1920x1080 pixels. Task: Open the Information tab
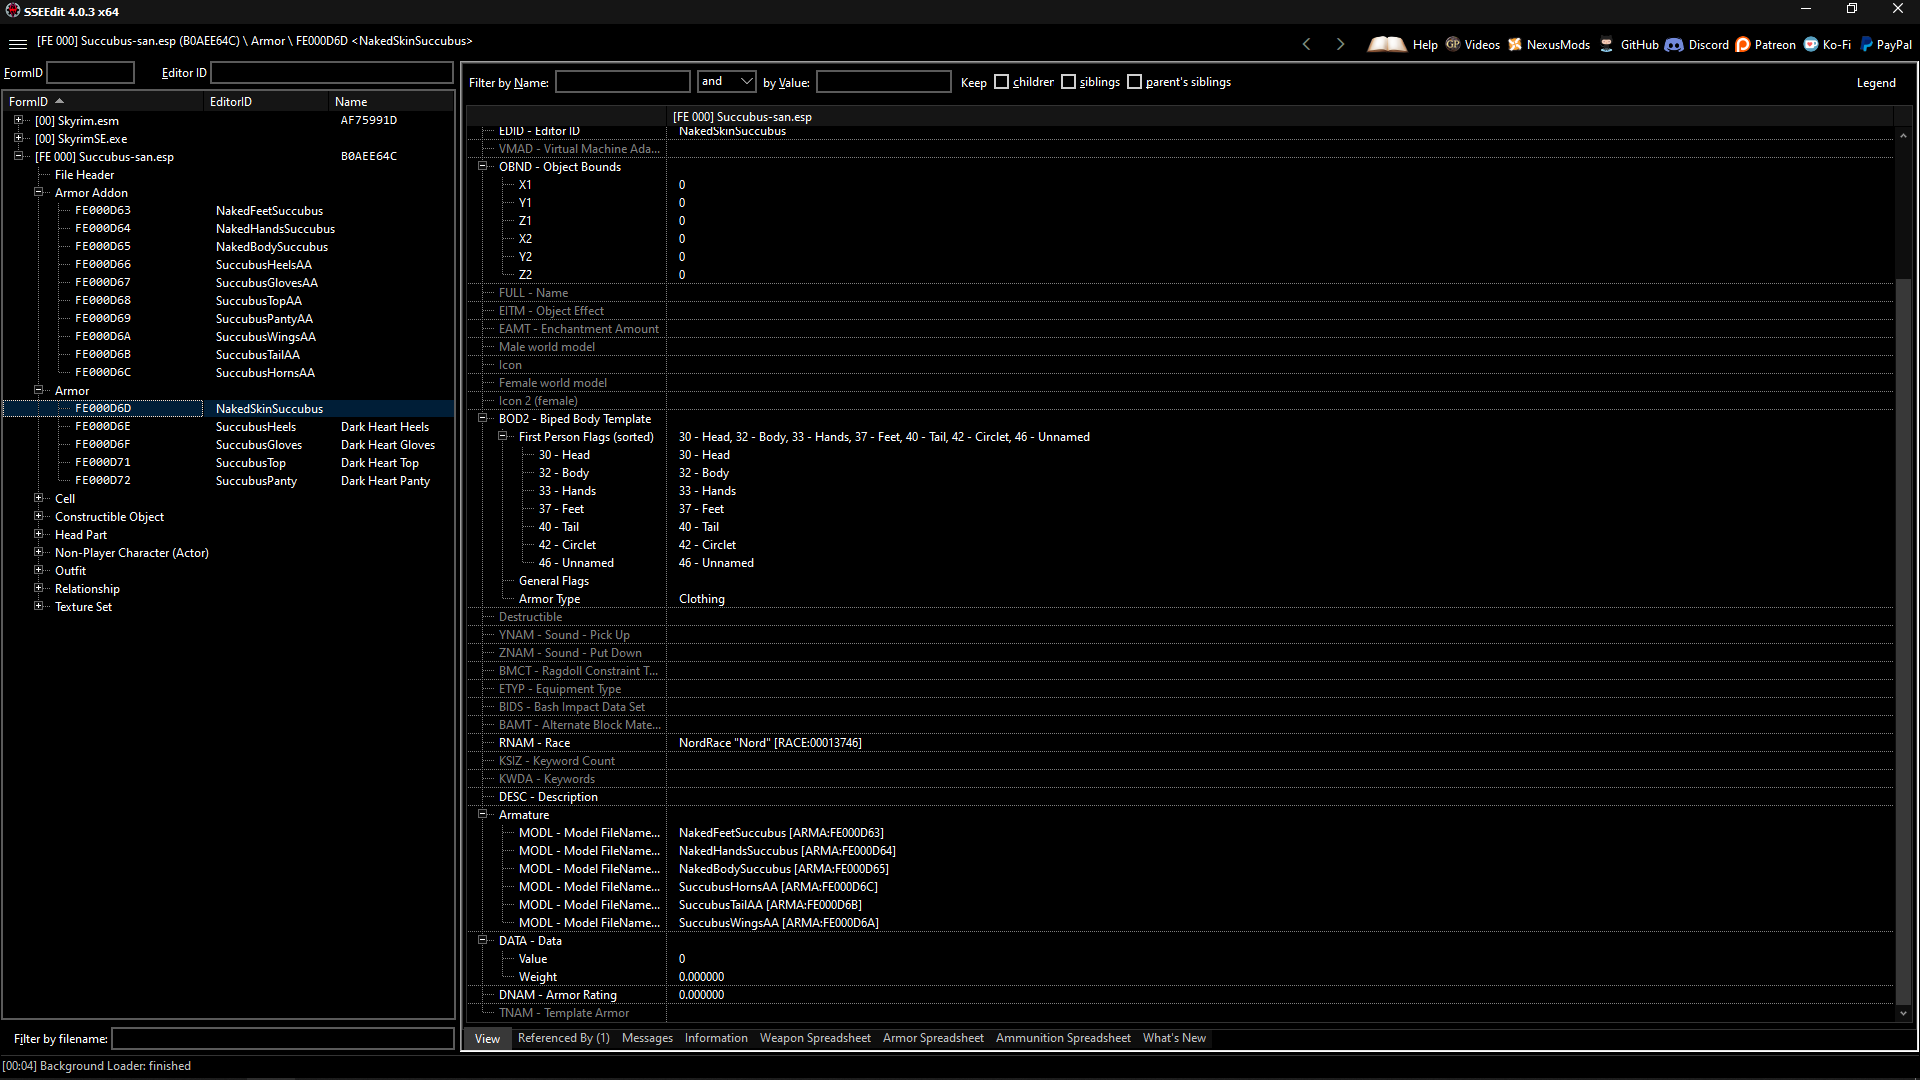(x=716, y=1038)
